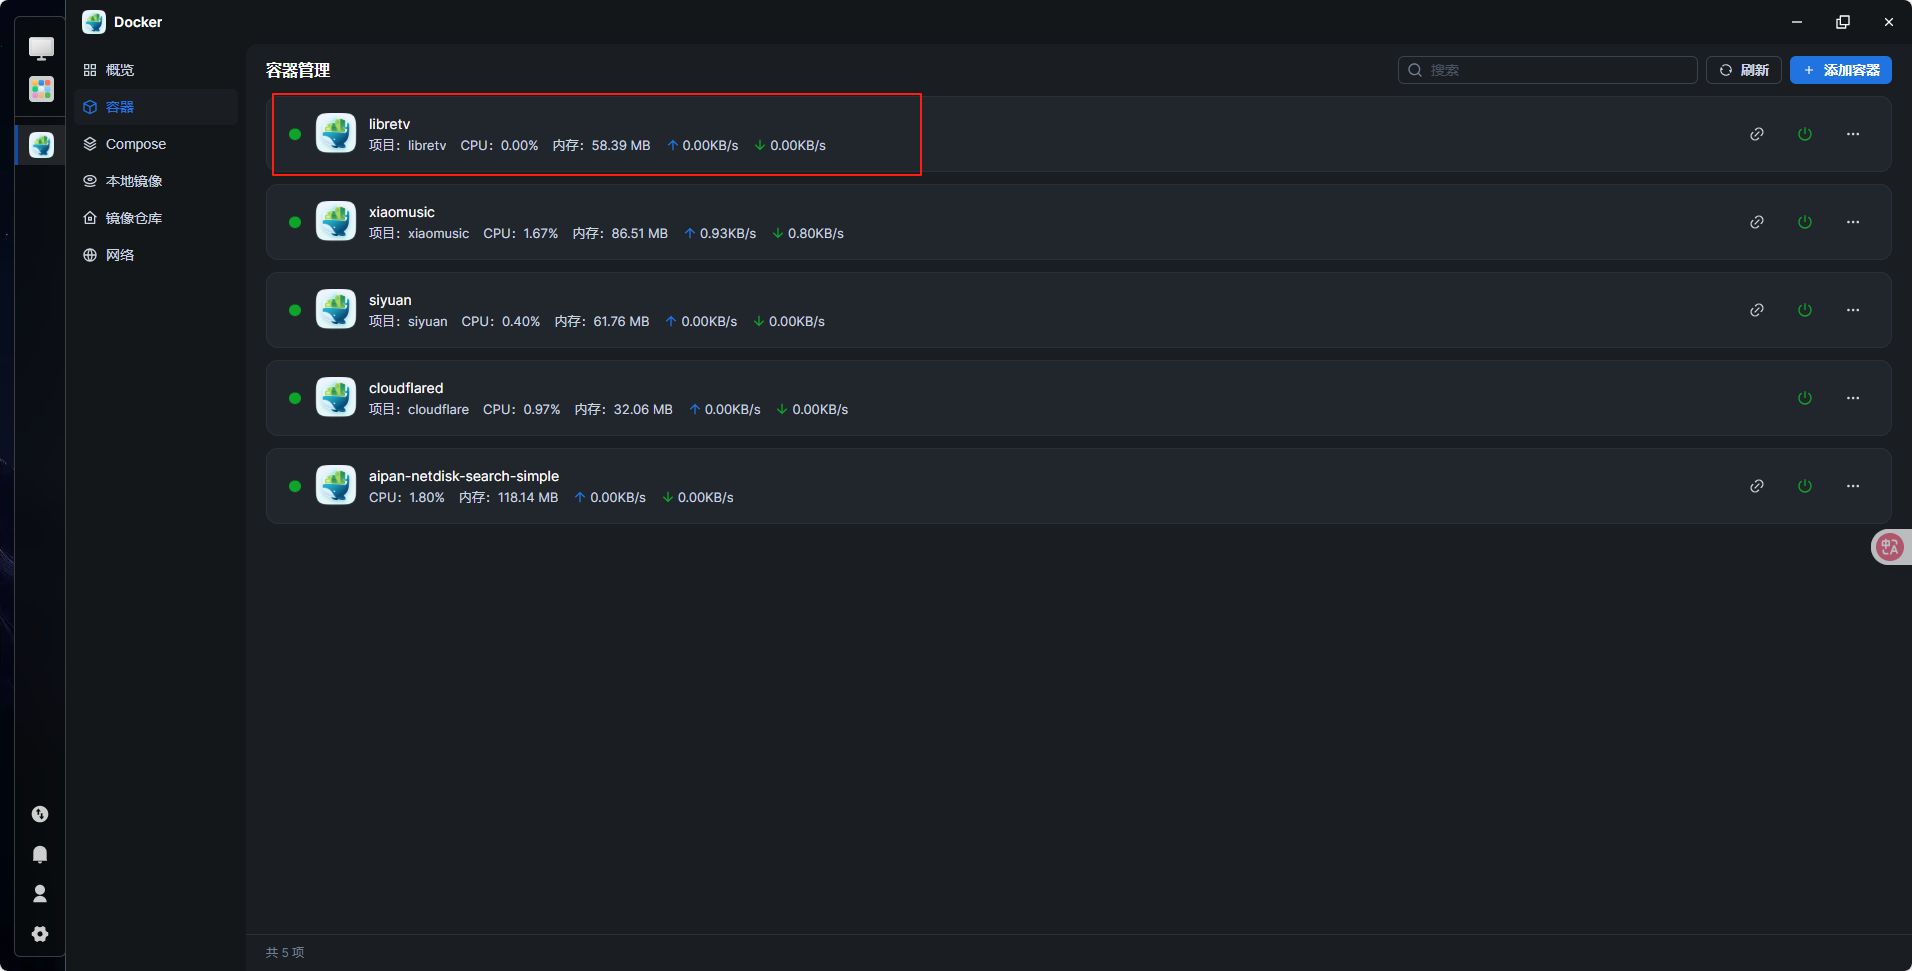Open the settings gear icon

tap(40, 934)
